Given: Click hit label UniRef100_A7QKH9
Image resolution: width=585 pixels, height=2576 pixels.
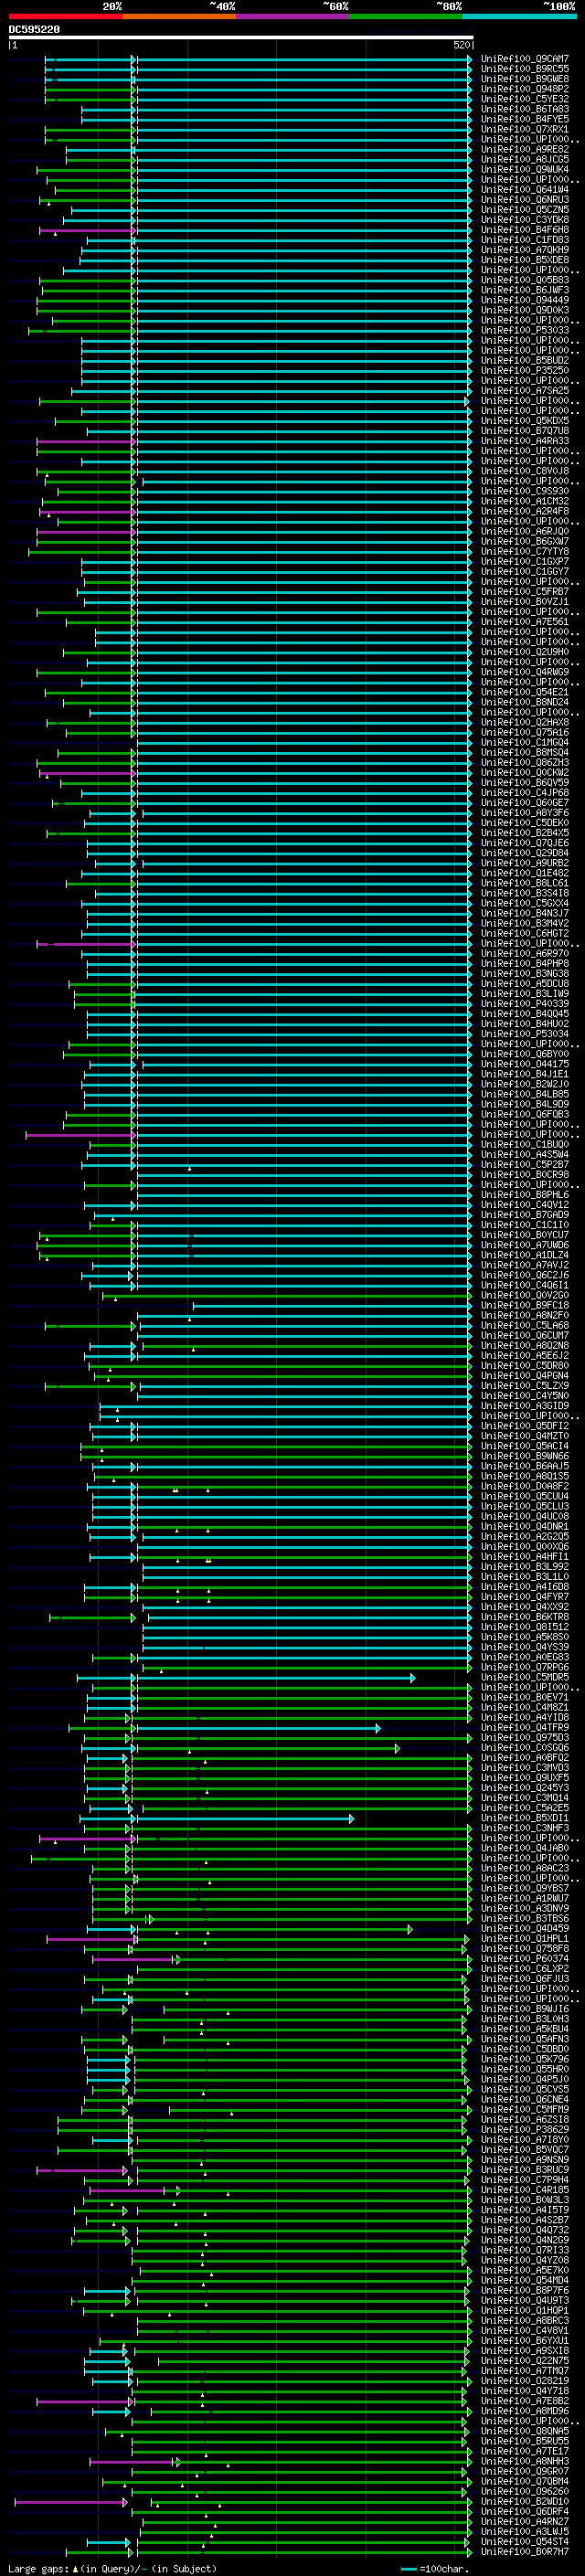Looking at the screenshot, I should tap(525, 250).
